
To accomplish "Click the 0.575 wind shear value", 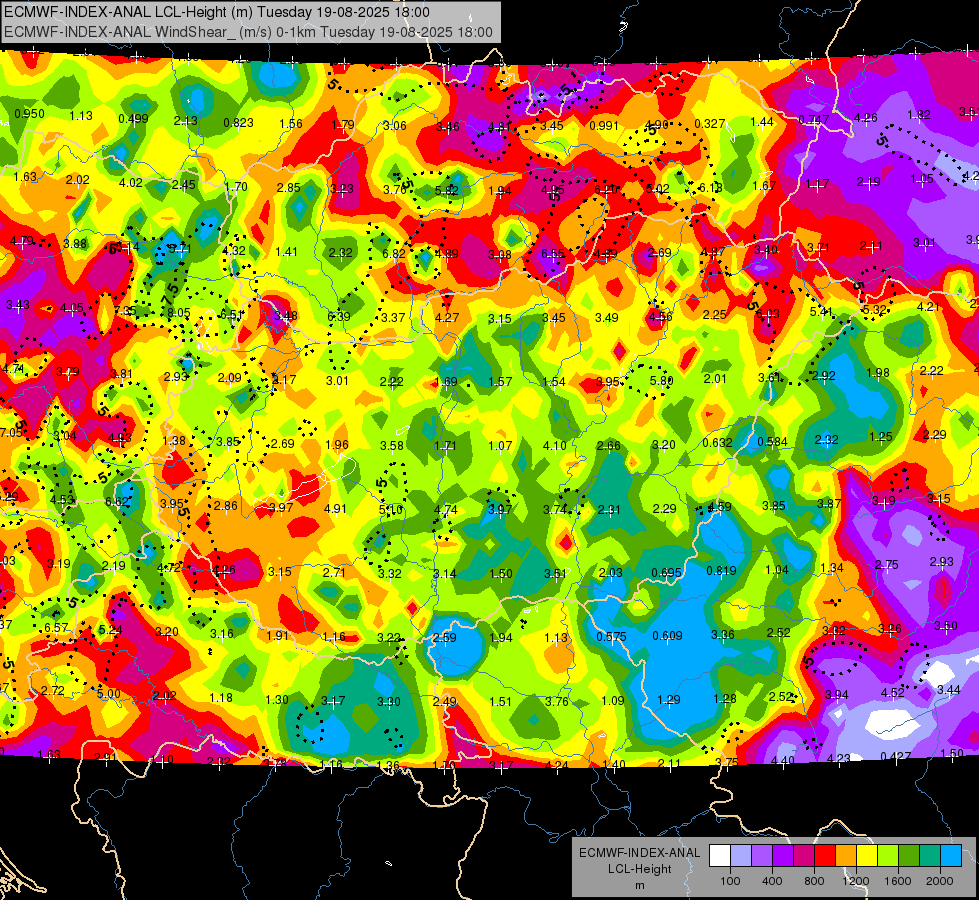I will 611,636.
